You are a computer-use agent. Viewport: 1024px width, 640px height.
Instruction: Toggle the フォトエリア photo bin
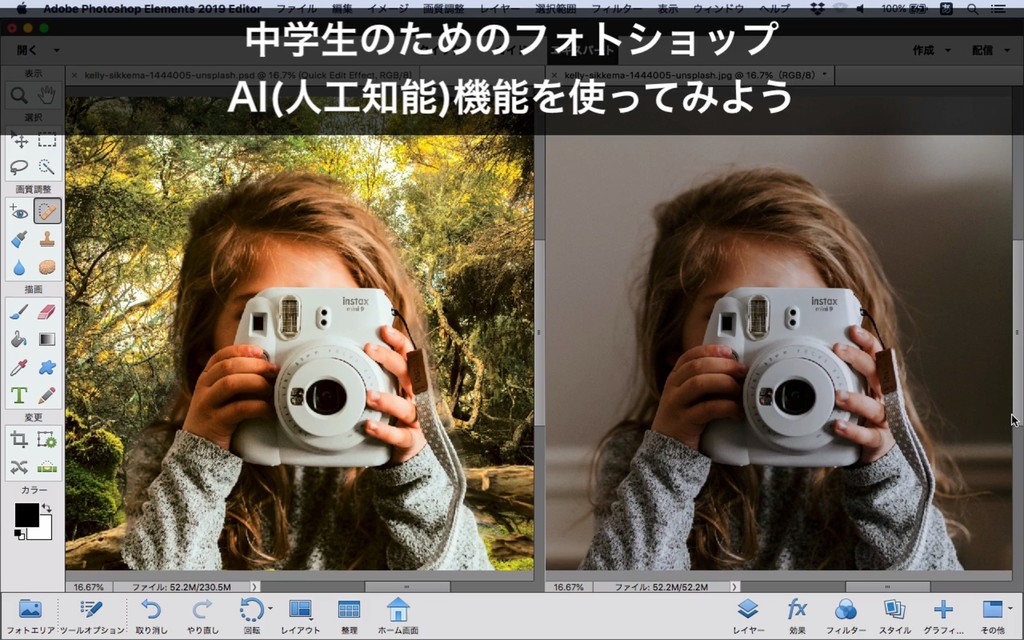click(x=30, y=617)
